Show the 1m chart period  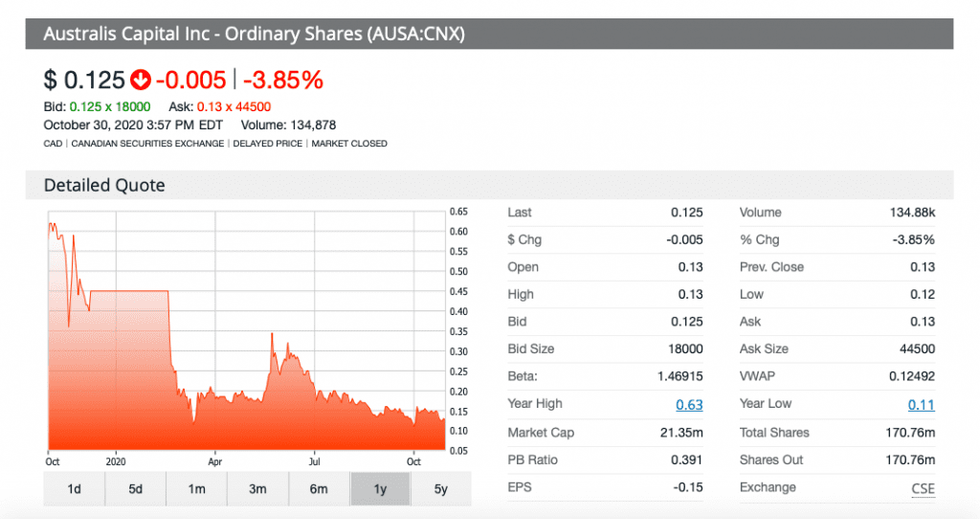197,488
